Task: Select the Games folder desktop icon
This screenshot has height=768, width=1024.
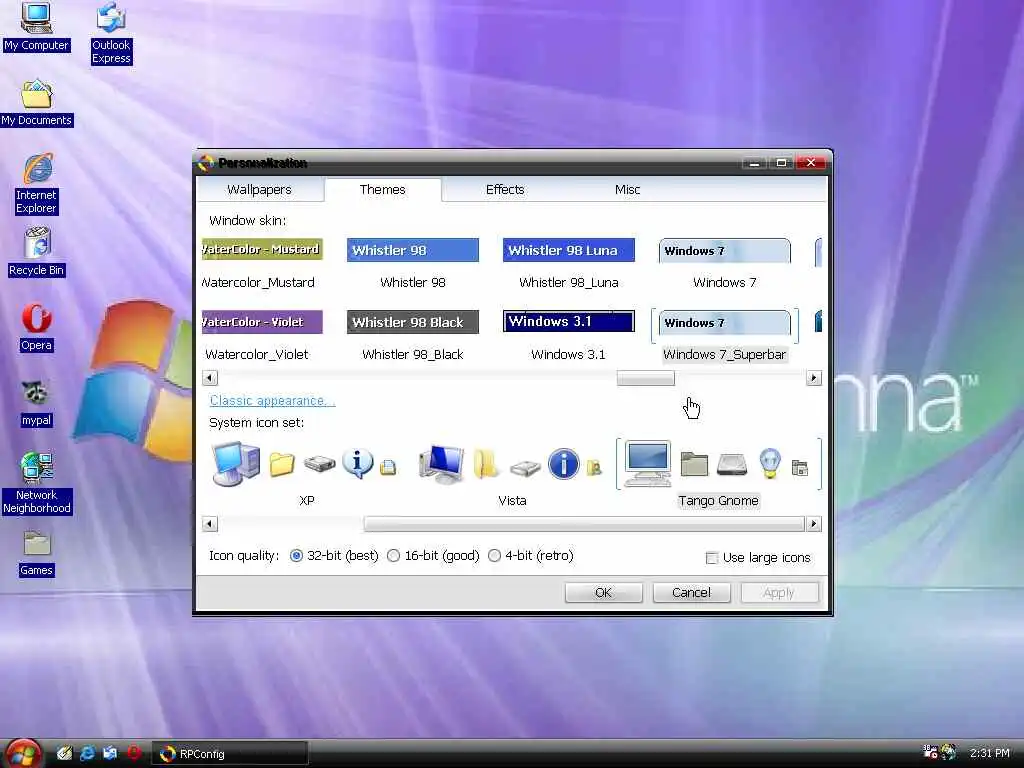Action: (x=37, y=554)
